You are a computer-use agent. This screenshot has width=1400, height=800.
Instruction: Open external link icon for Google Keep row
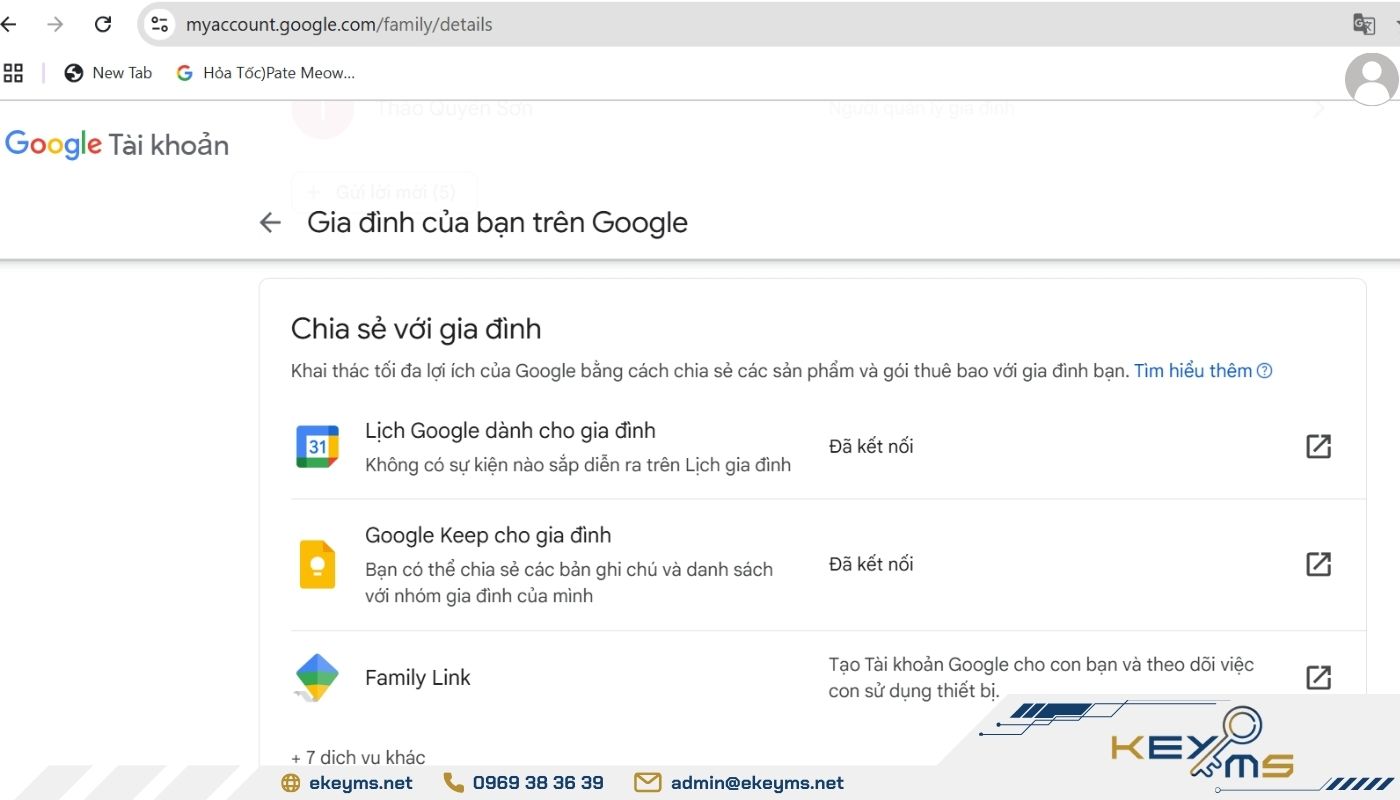click(x=1319, y=564)
